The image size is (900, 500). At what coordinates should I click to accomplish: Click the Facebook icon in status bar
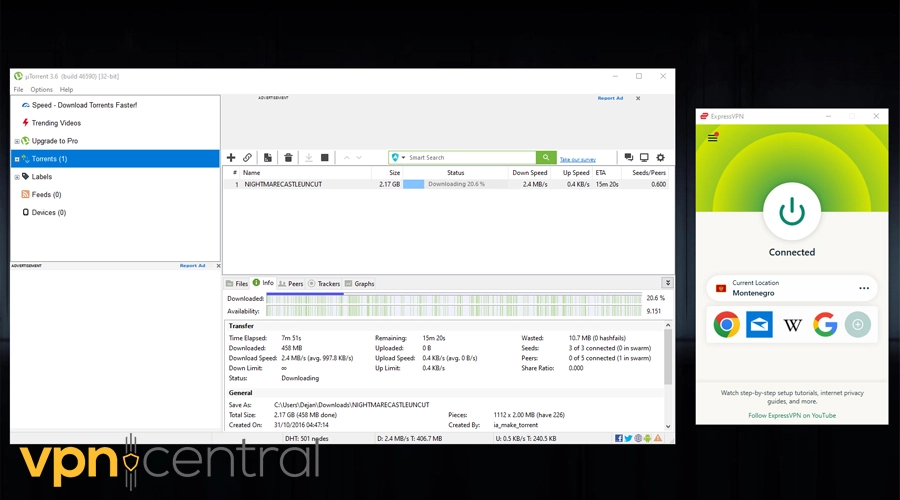[619, 438]
